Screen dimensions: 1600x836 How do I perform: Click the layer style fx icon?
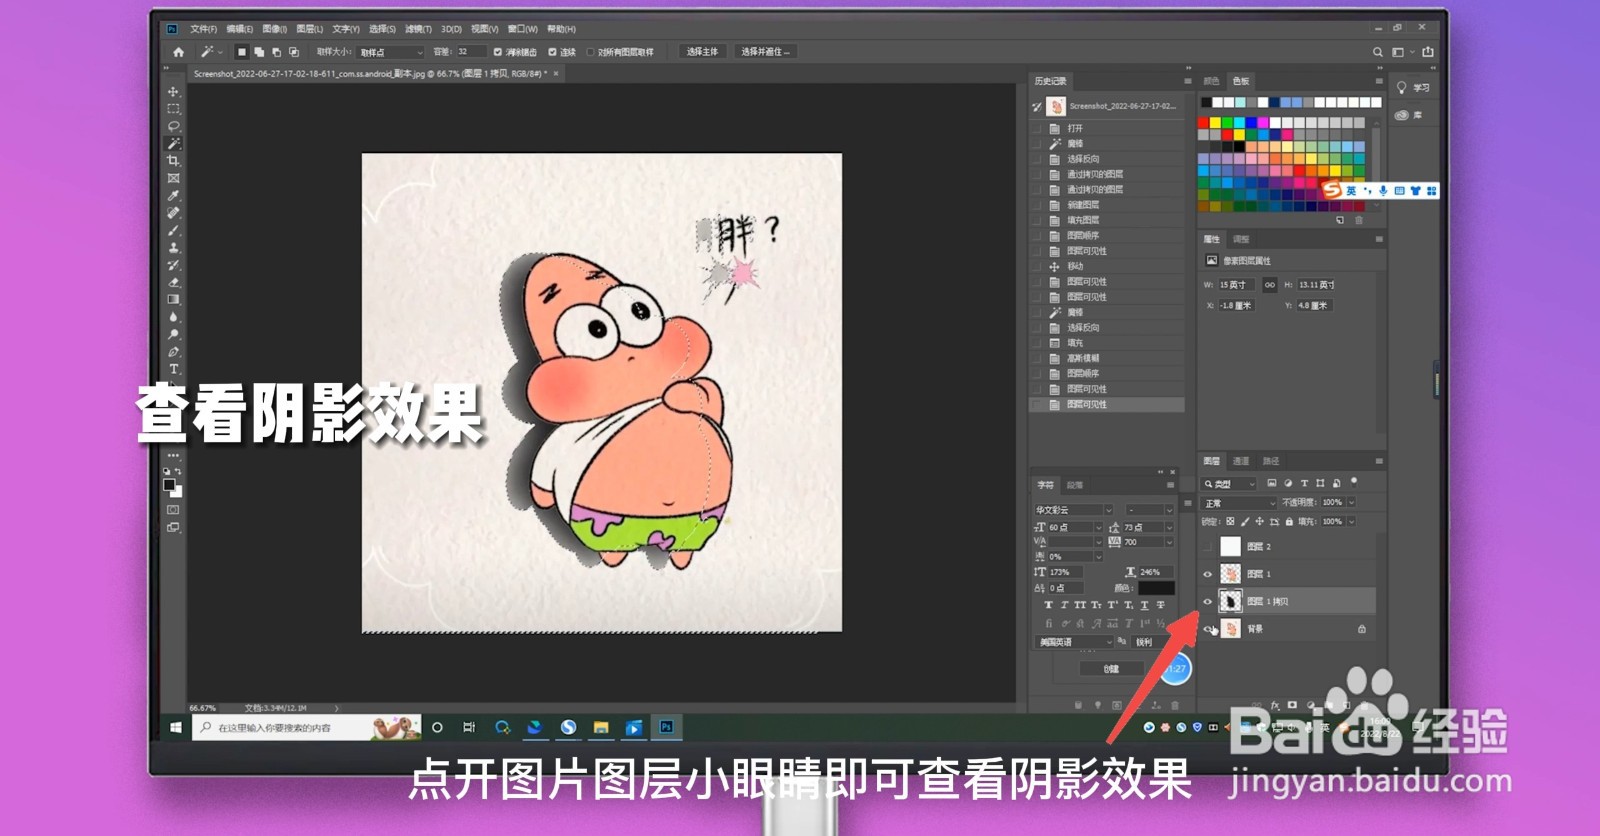pyautogui.click(x=1275, y=705)
